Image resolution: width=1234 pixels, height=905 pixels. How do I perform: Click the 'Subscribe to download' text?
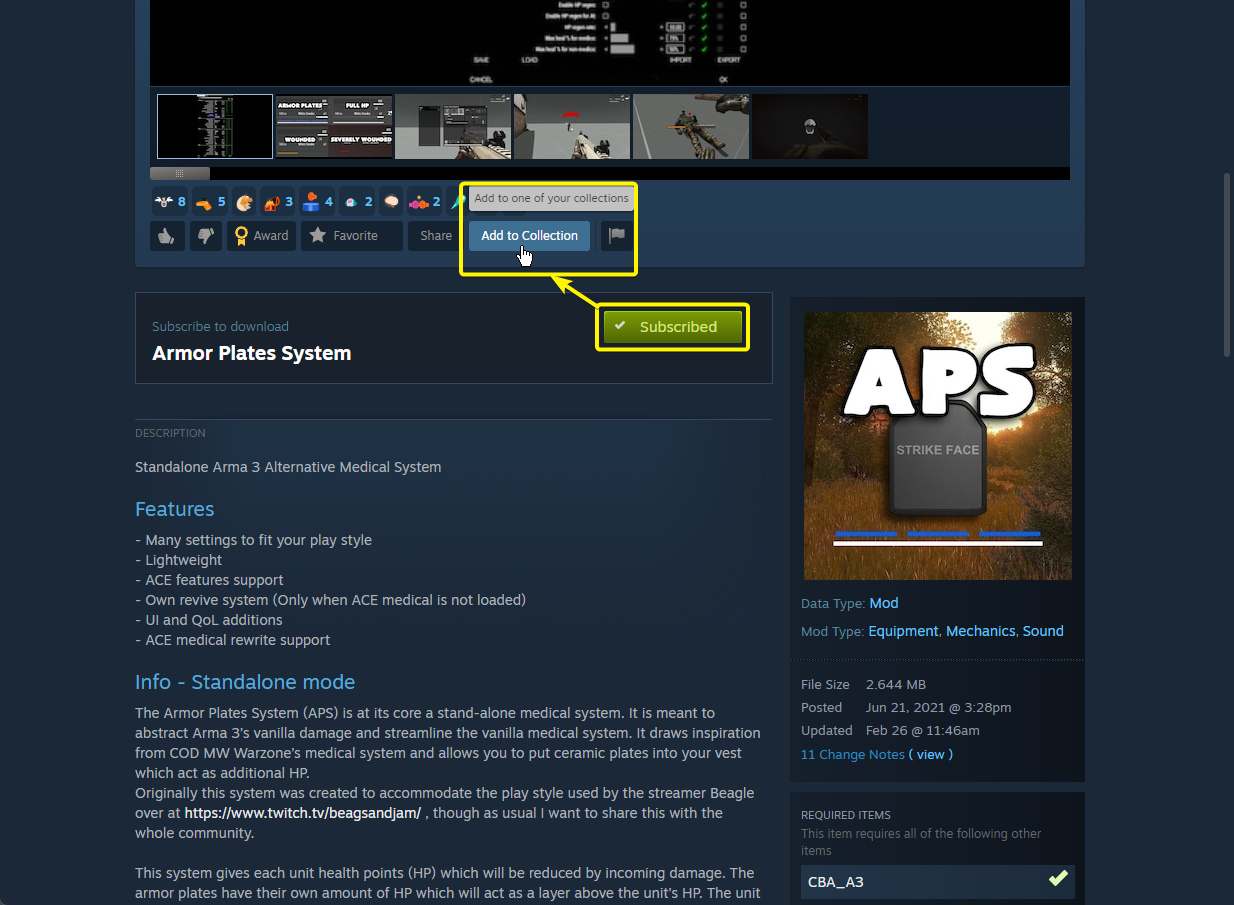220,326
